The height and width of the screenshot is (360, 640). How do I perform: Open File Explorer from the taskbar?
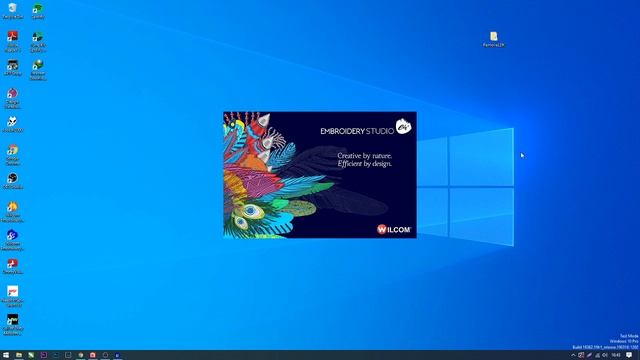pyautogui.click(x=19, y=355)
